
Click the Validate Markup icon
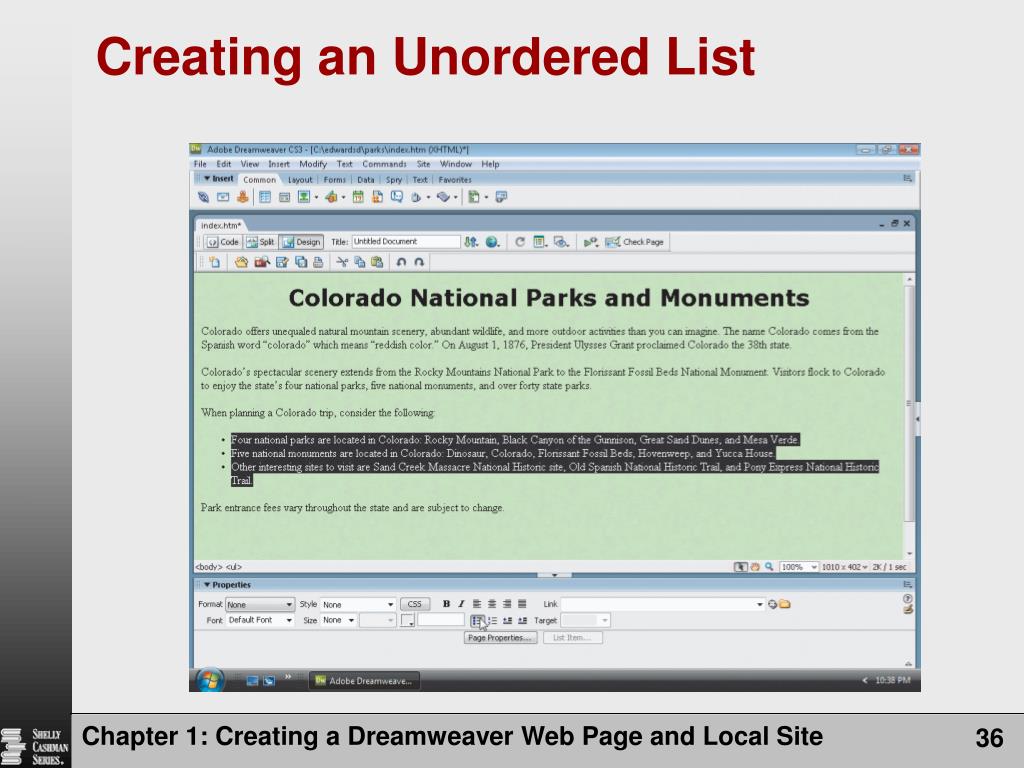pyautogui.click(x=590, y=242)
